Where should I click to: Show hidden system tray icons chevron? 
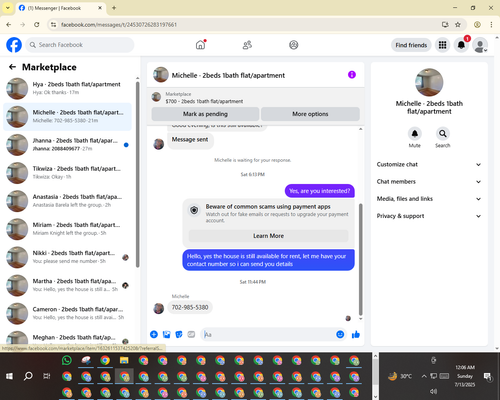[424, 376]
